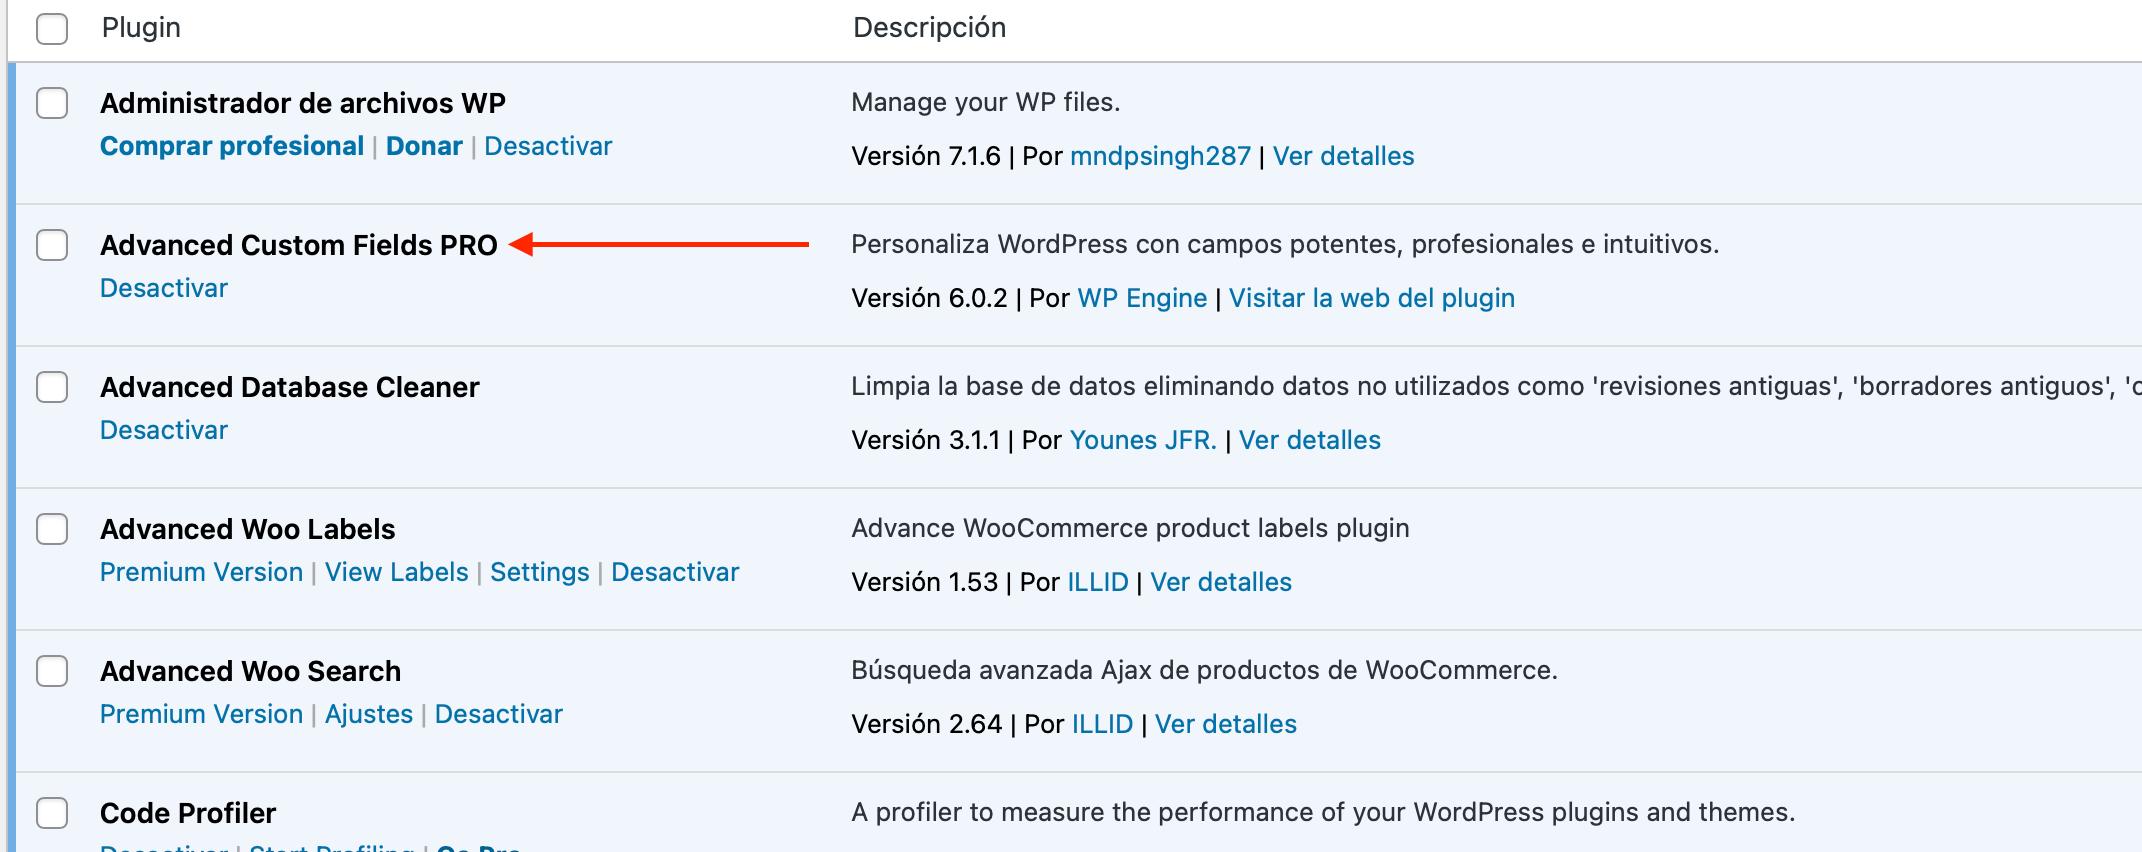Open ILLID author link for Advanced Woo Search

(1102, 724)
